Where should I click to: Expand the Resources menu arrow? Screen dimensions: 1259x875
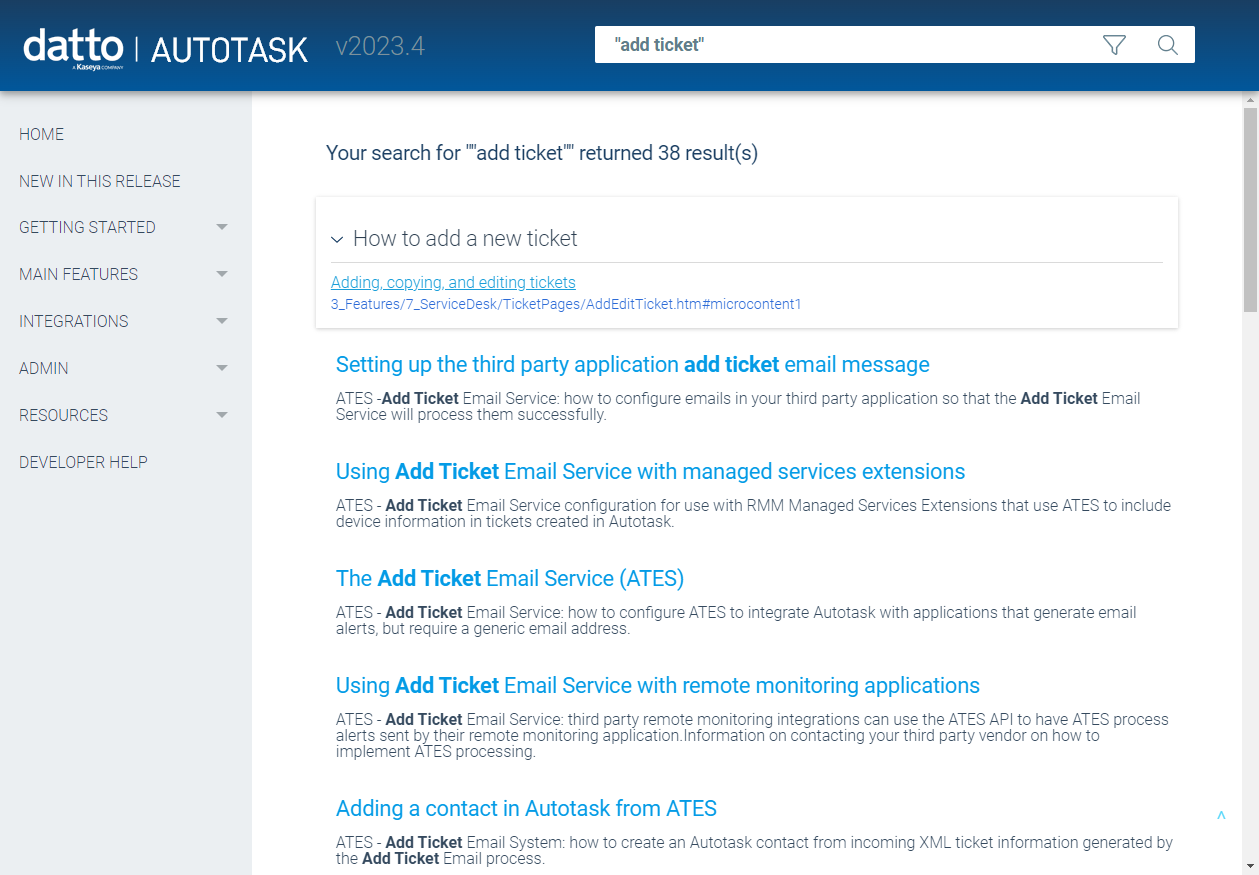(222, 415)
